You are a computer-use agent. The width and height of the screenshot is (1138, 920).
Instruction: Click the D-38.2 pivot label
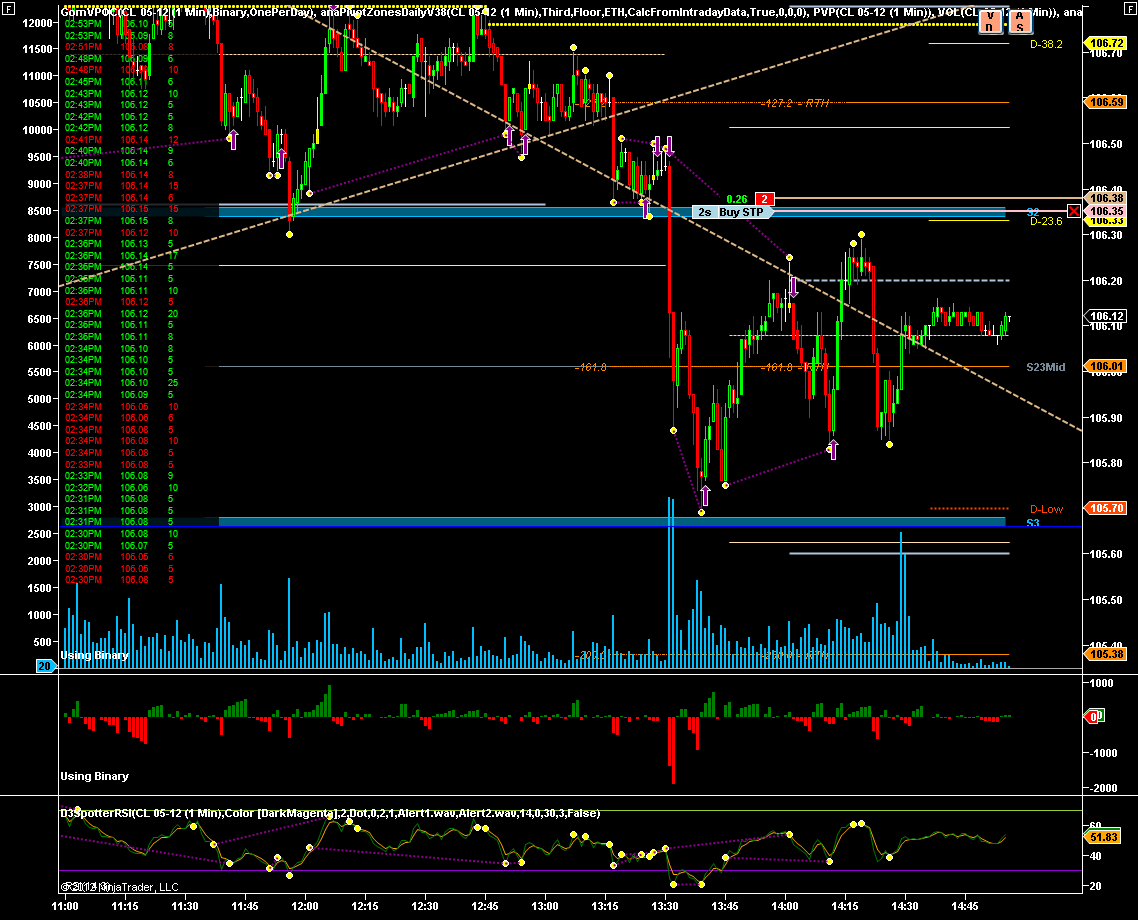pyautogui.click(x=1046, y=44)
